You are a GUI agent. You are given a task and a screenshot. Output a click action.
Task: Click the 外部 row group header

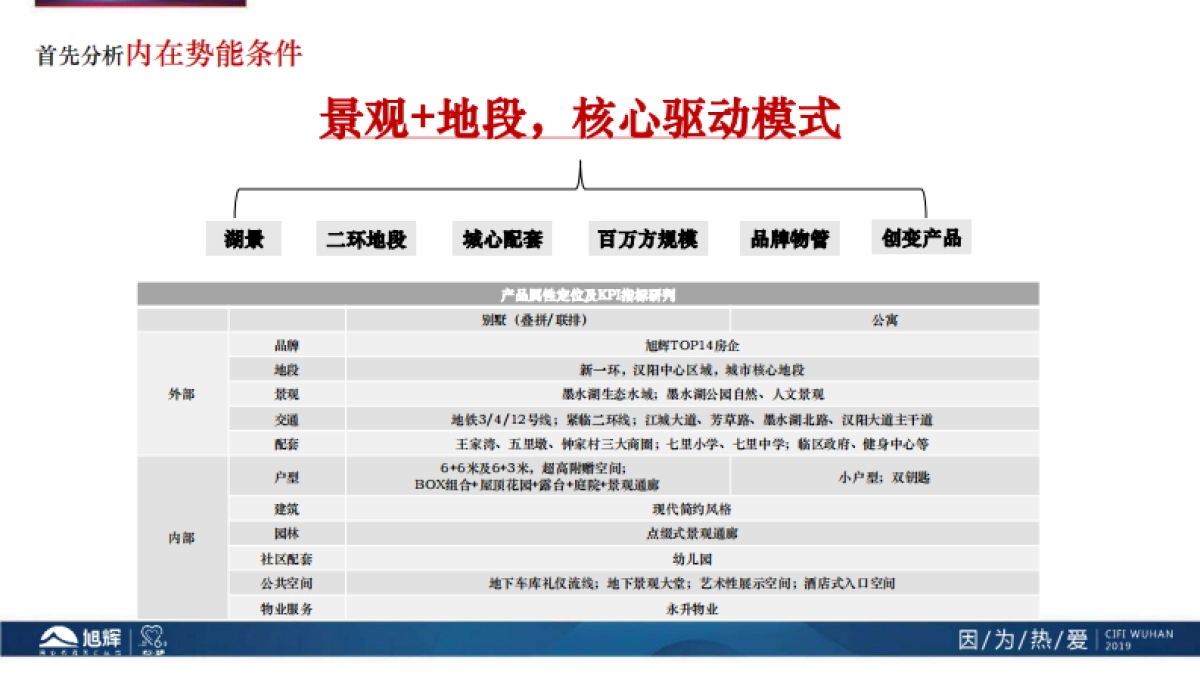[182, 395]
